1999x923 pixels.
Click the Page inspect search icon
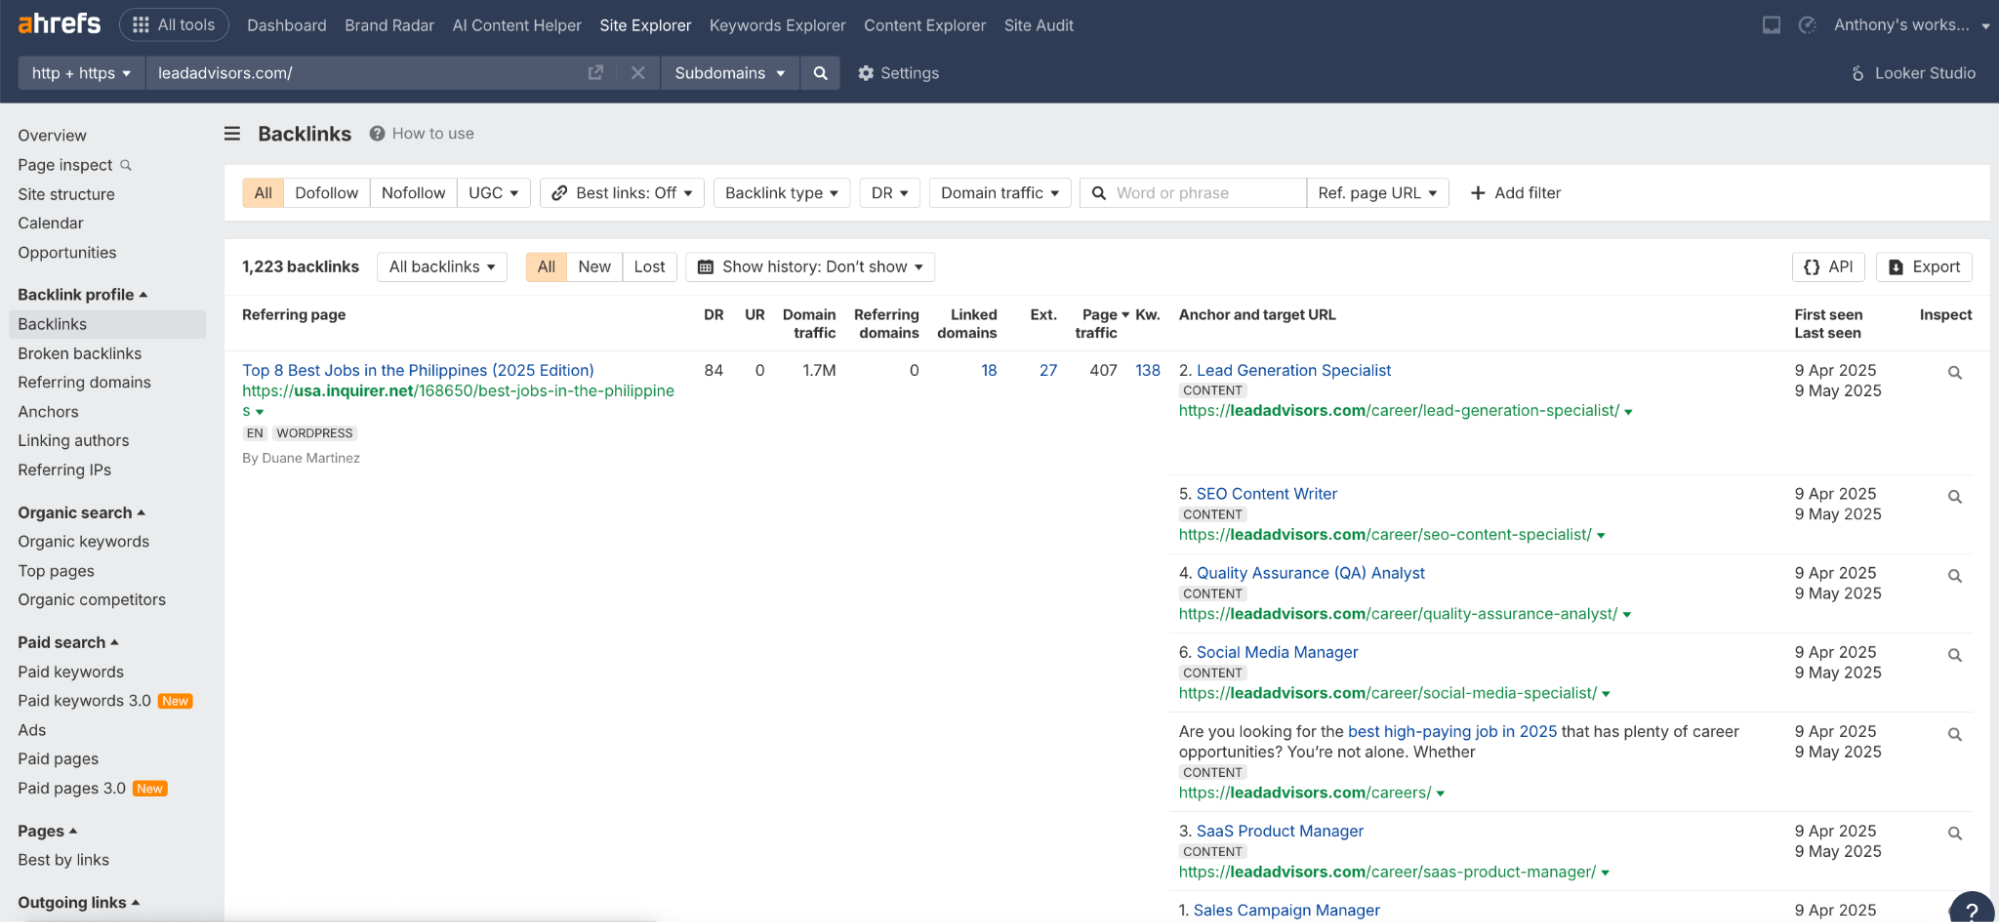126,165
